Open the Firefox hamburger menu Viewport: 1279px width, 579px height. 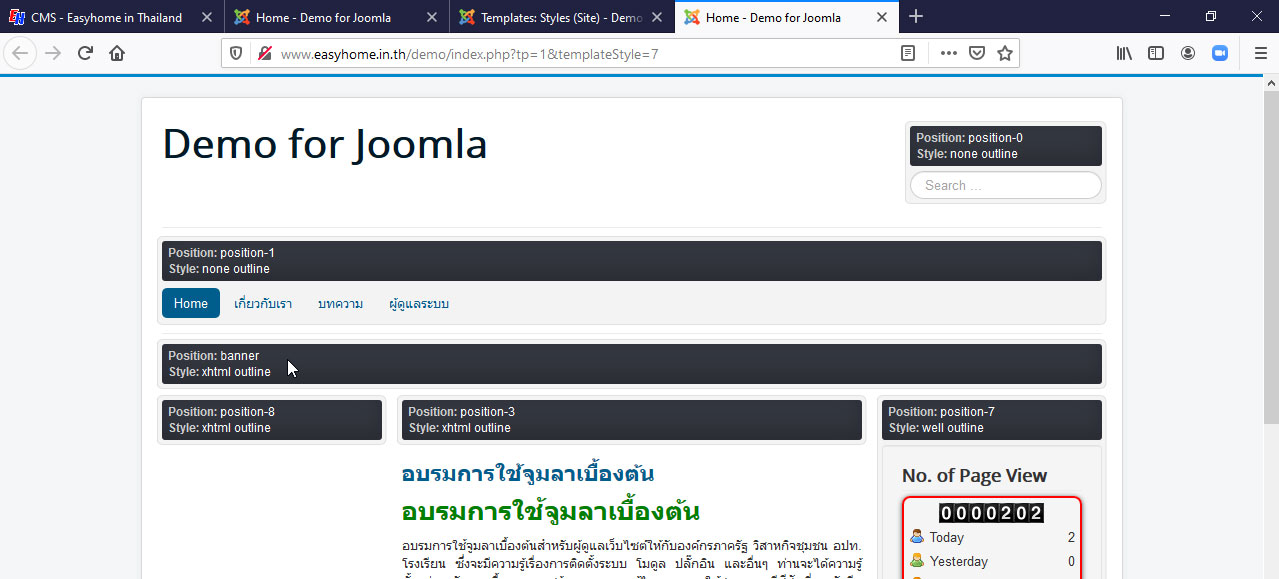coord(1260,53)
